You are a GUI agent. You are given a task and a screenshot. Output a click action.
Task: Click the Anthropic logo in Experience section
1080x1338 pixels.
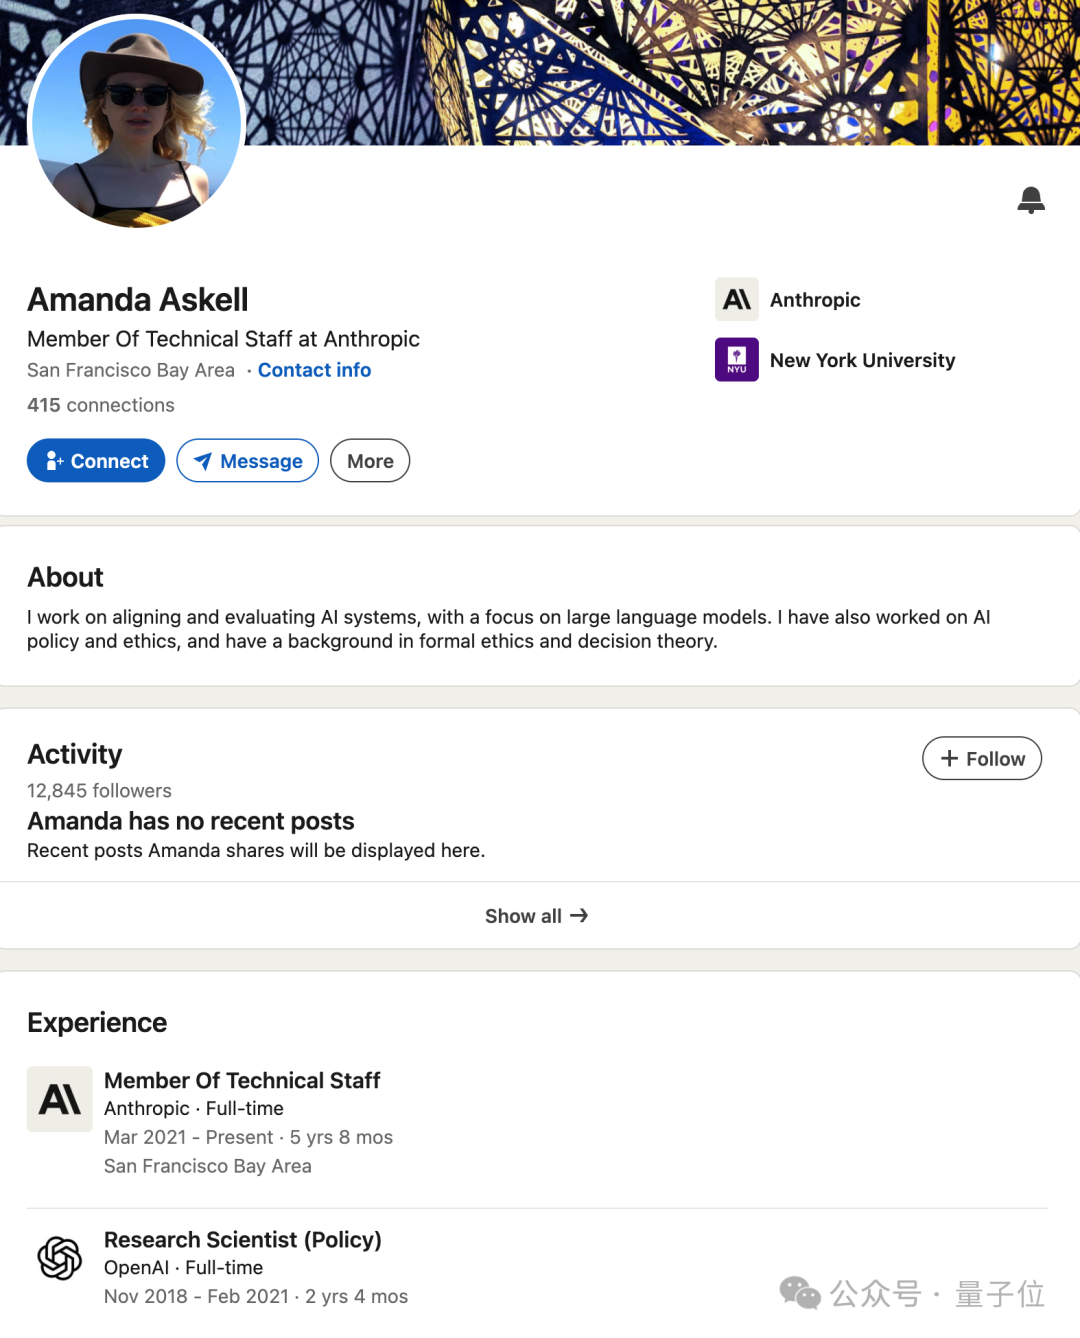click(60, 1099)
